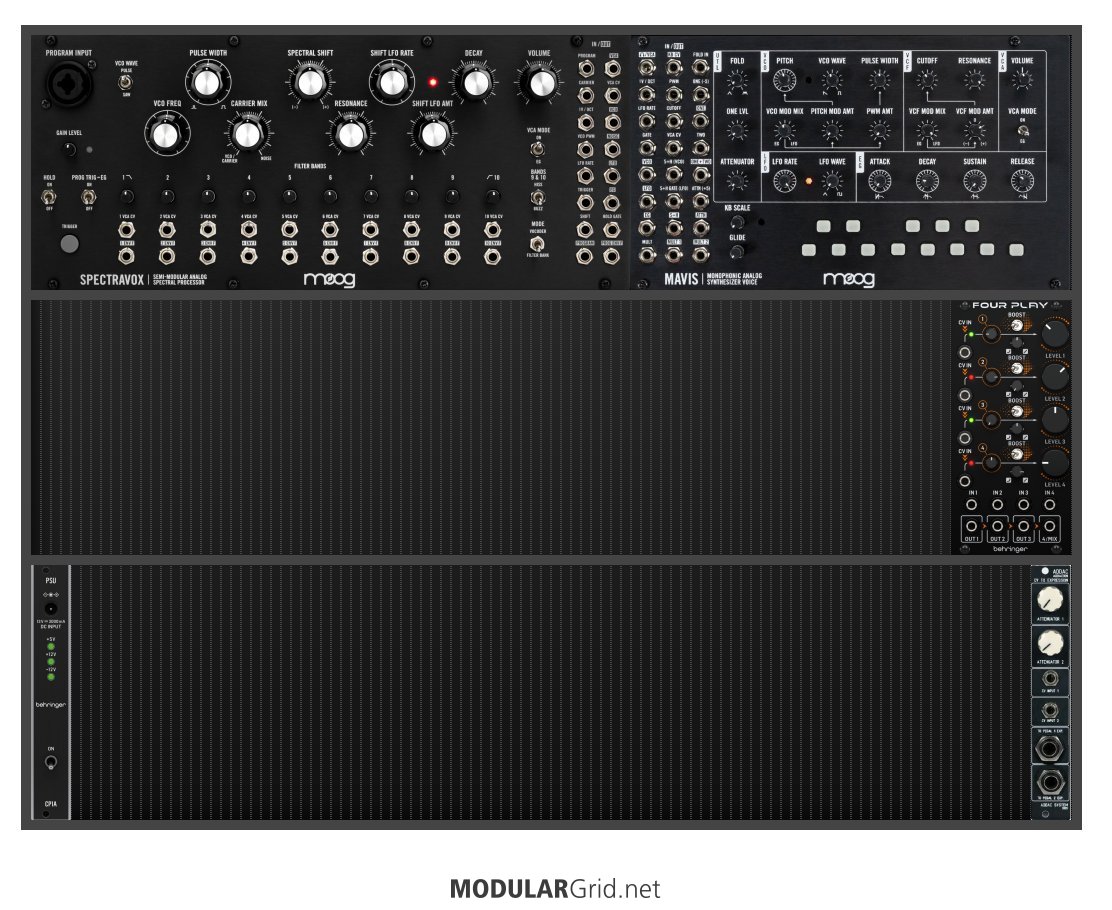The image size is (1112, 910).
Task: Click the Mavis VCO Wave knob
Action: click(x=832, y=81)
